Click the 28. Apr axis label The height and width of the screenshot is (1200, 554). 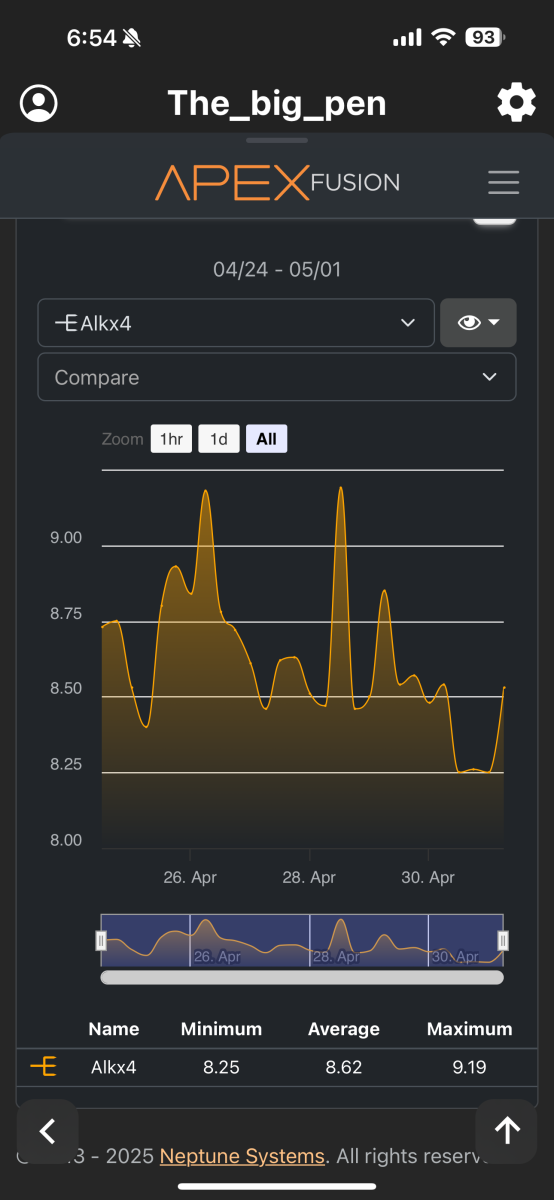click(309, 877)
